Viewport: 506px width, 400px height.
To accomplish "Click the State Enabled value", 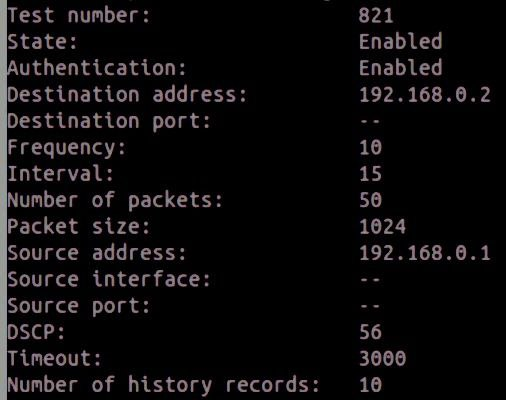I will coord(400,41).
